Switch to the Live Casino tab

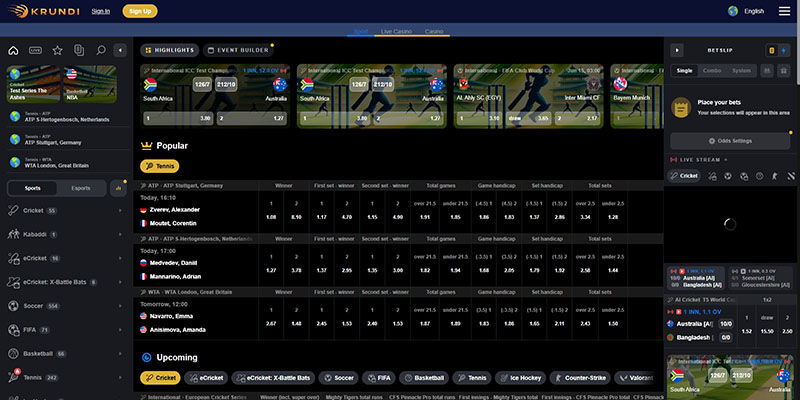click(396, 32)
